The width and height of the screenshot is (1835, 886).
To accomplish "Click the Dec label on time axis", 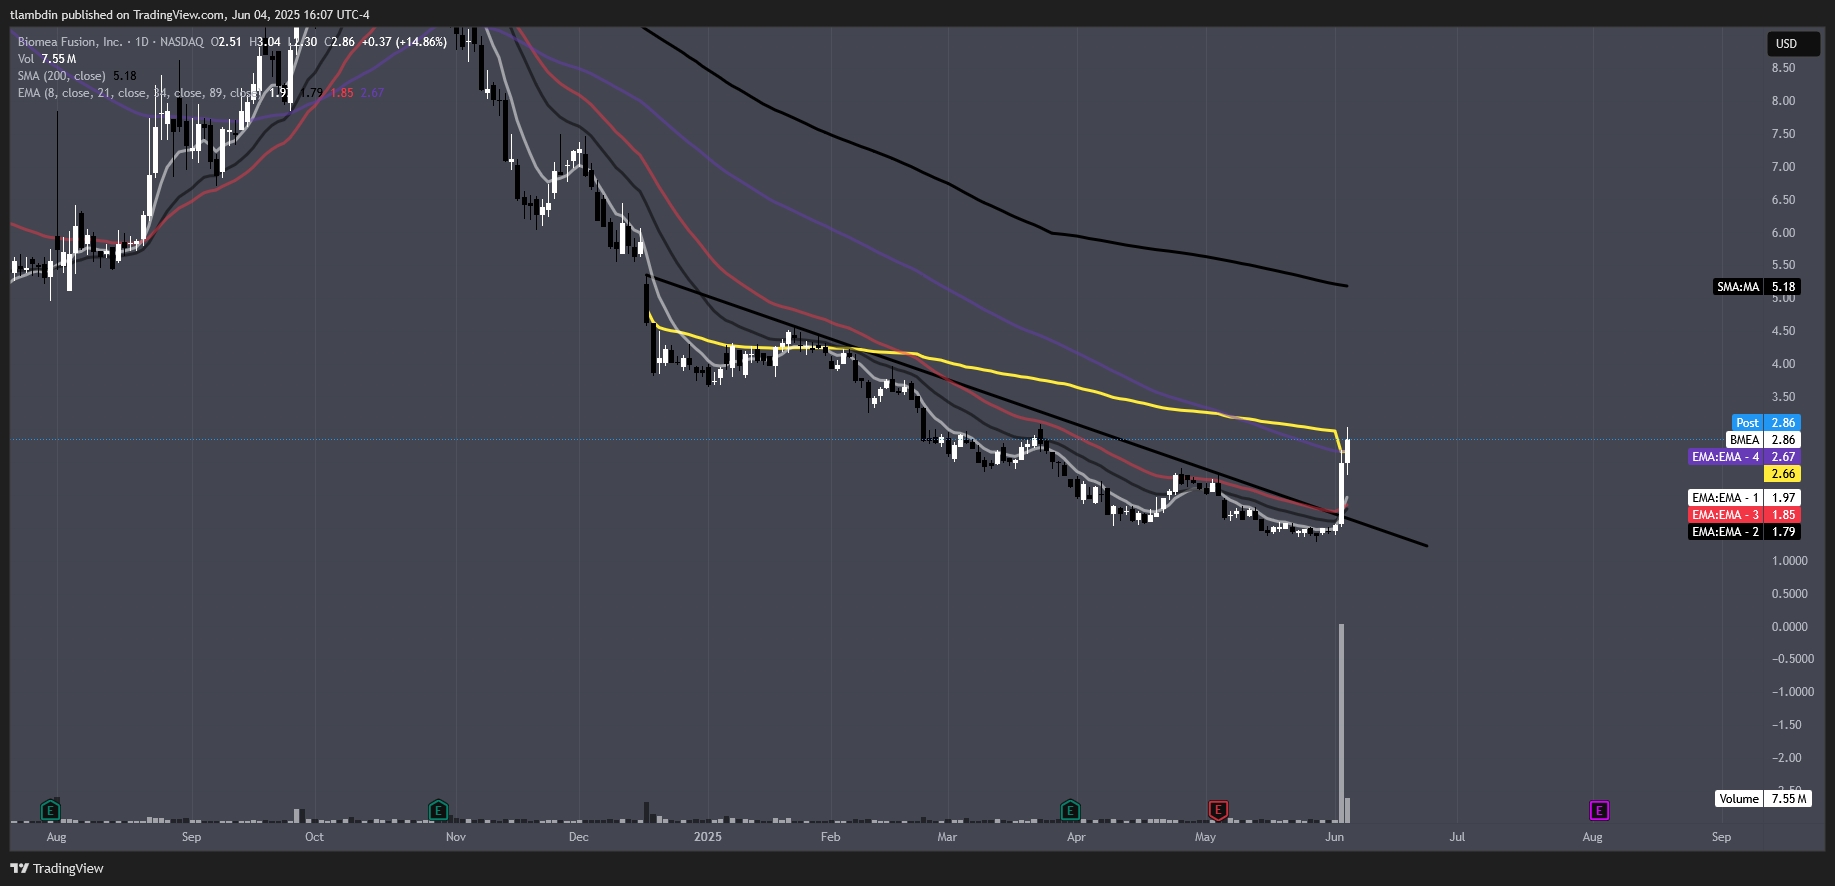I will tap(579, 837).
